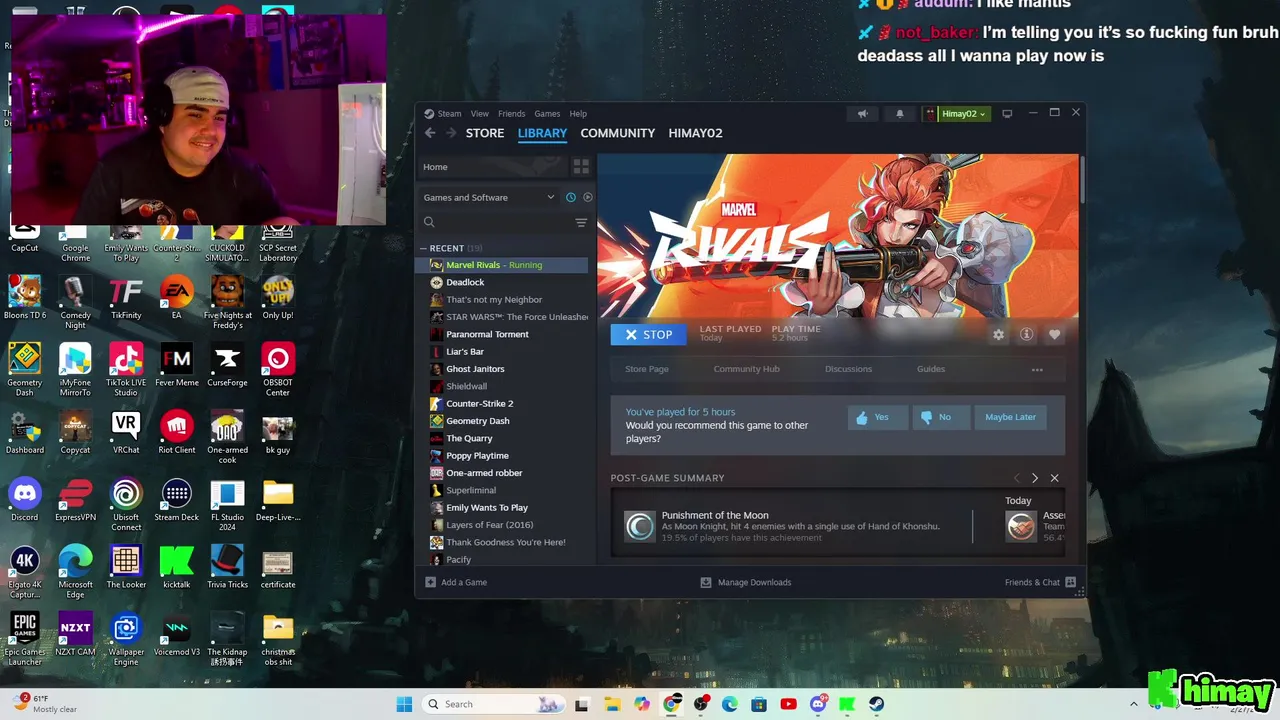Open Microsoft Store from the taskbar
1280x720 pixels.
759,704
